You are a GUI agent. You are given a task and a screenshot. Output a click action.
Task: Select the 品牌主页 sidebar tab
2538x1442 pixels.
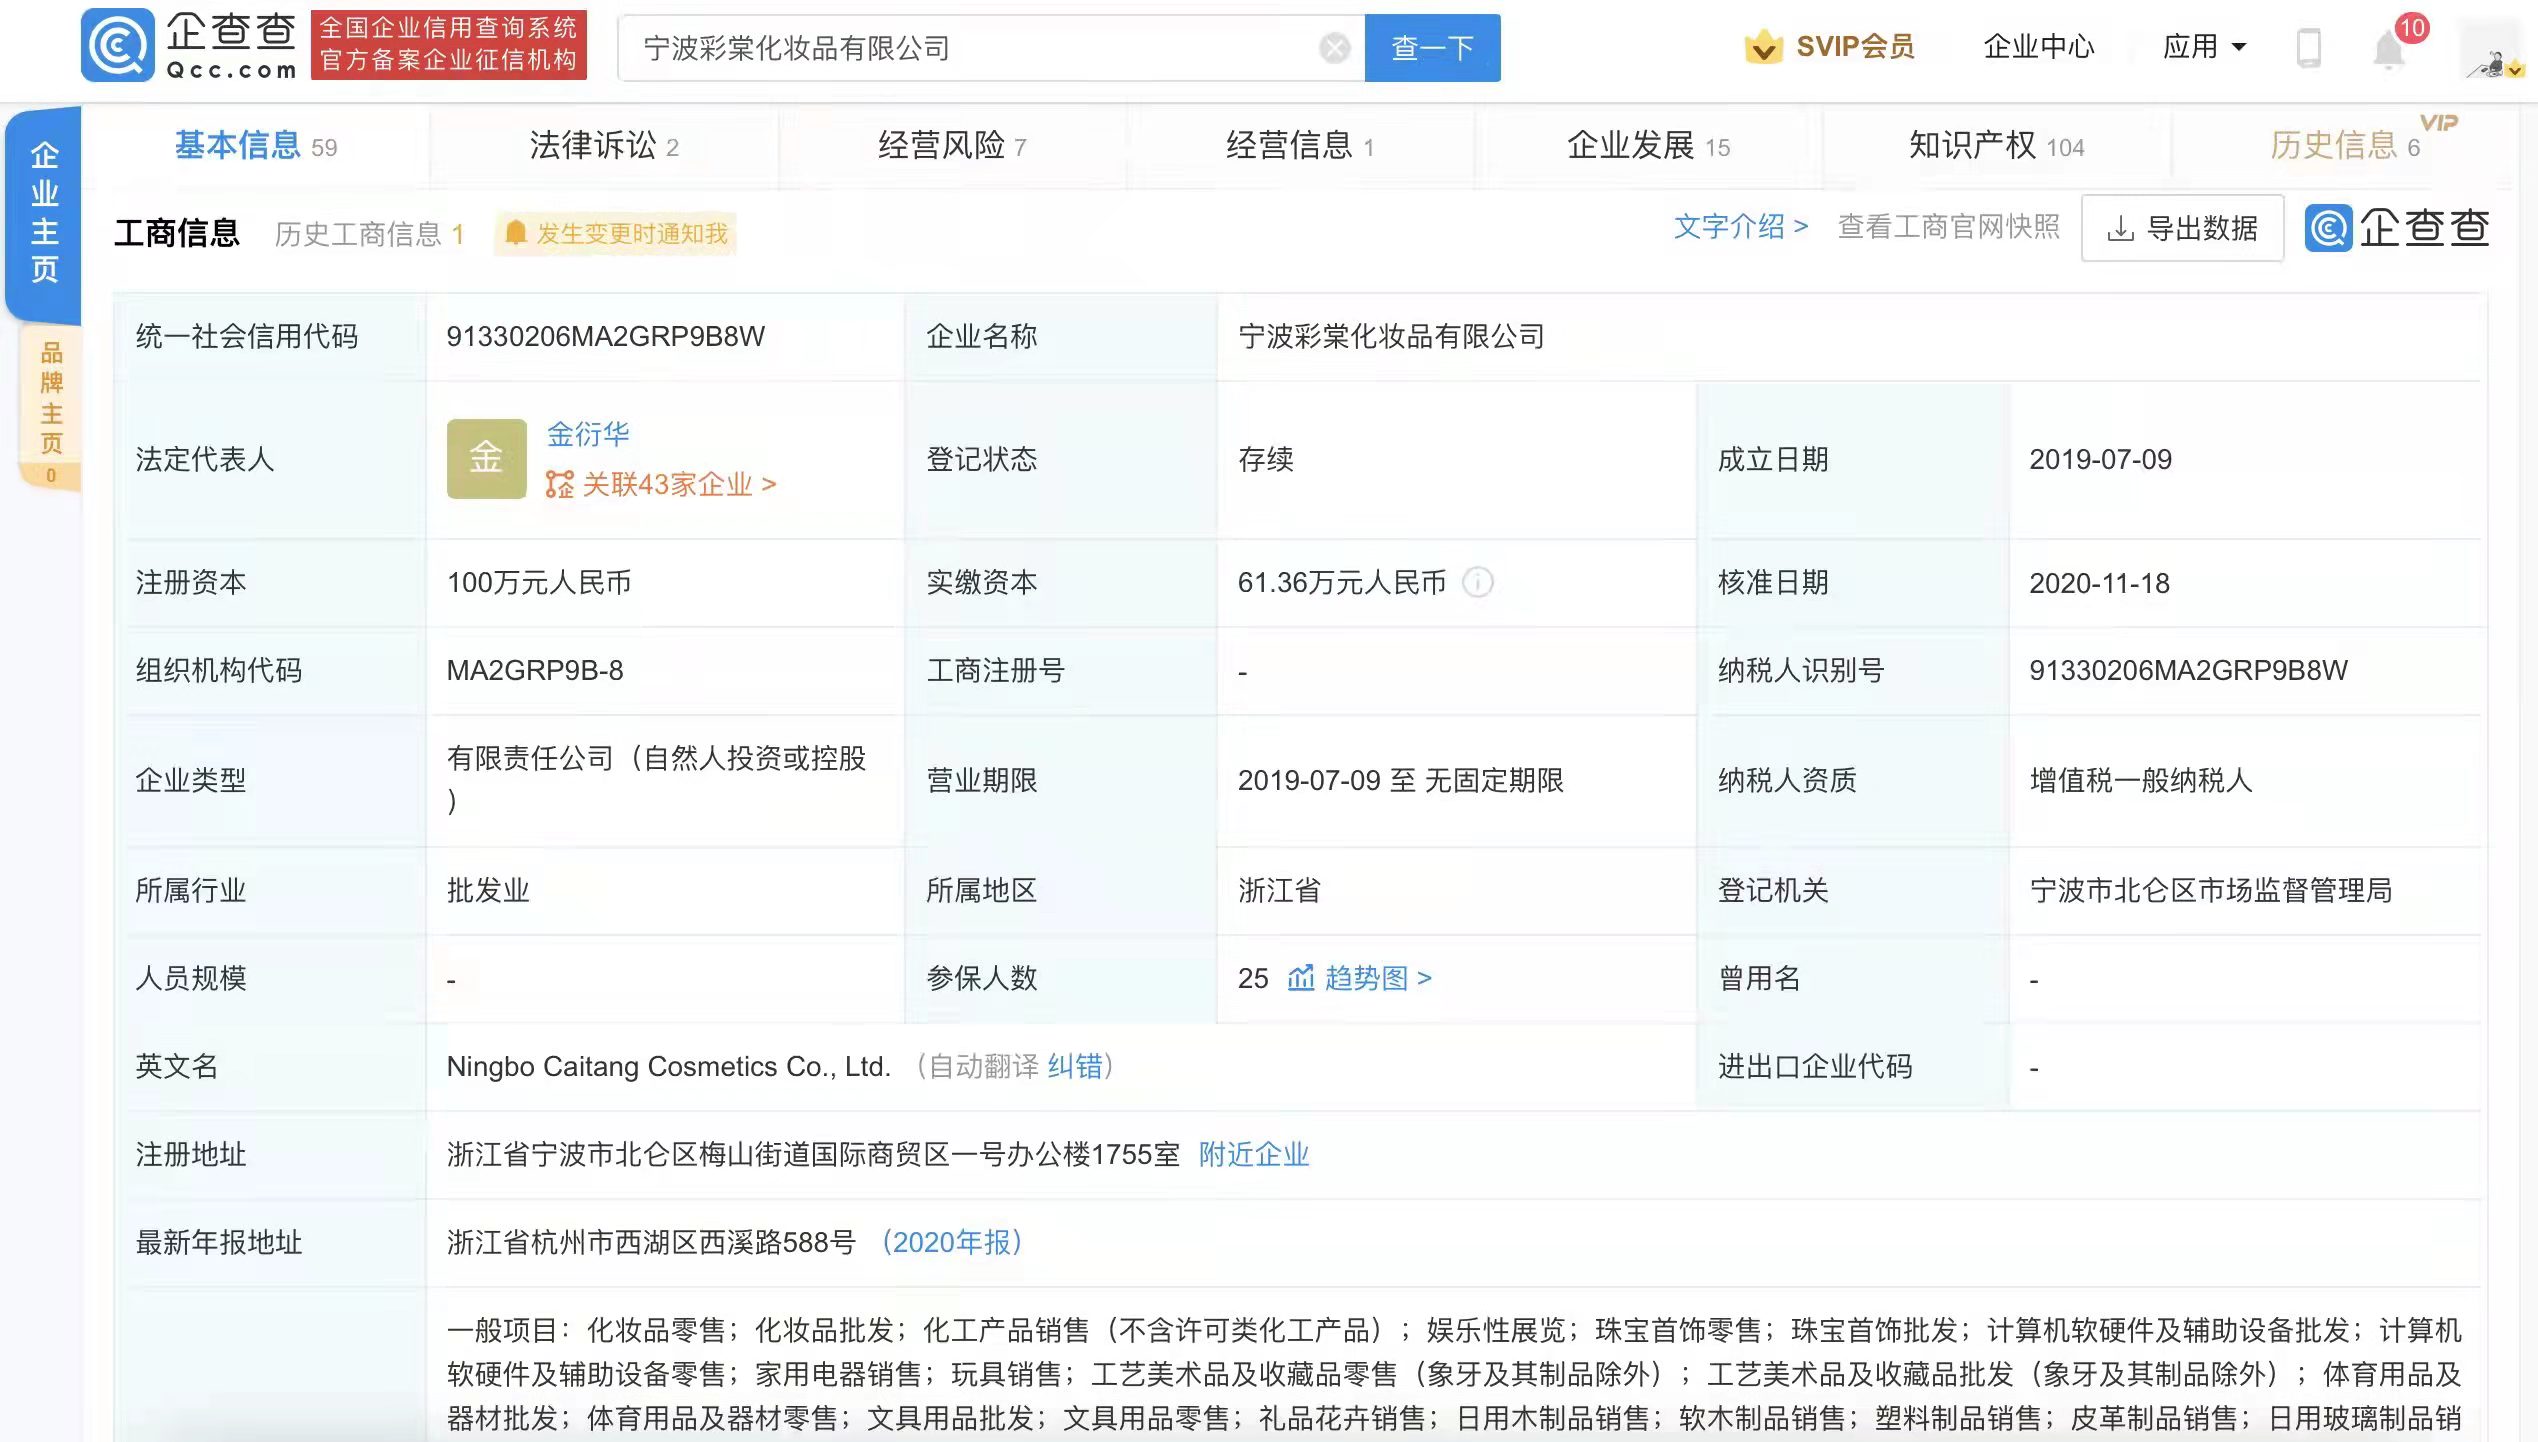tap(50, 408)
